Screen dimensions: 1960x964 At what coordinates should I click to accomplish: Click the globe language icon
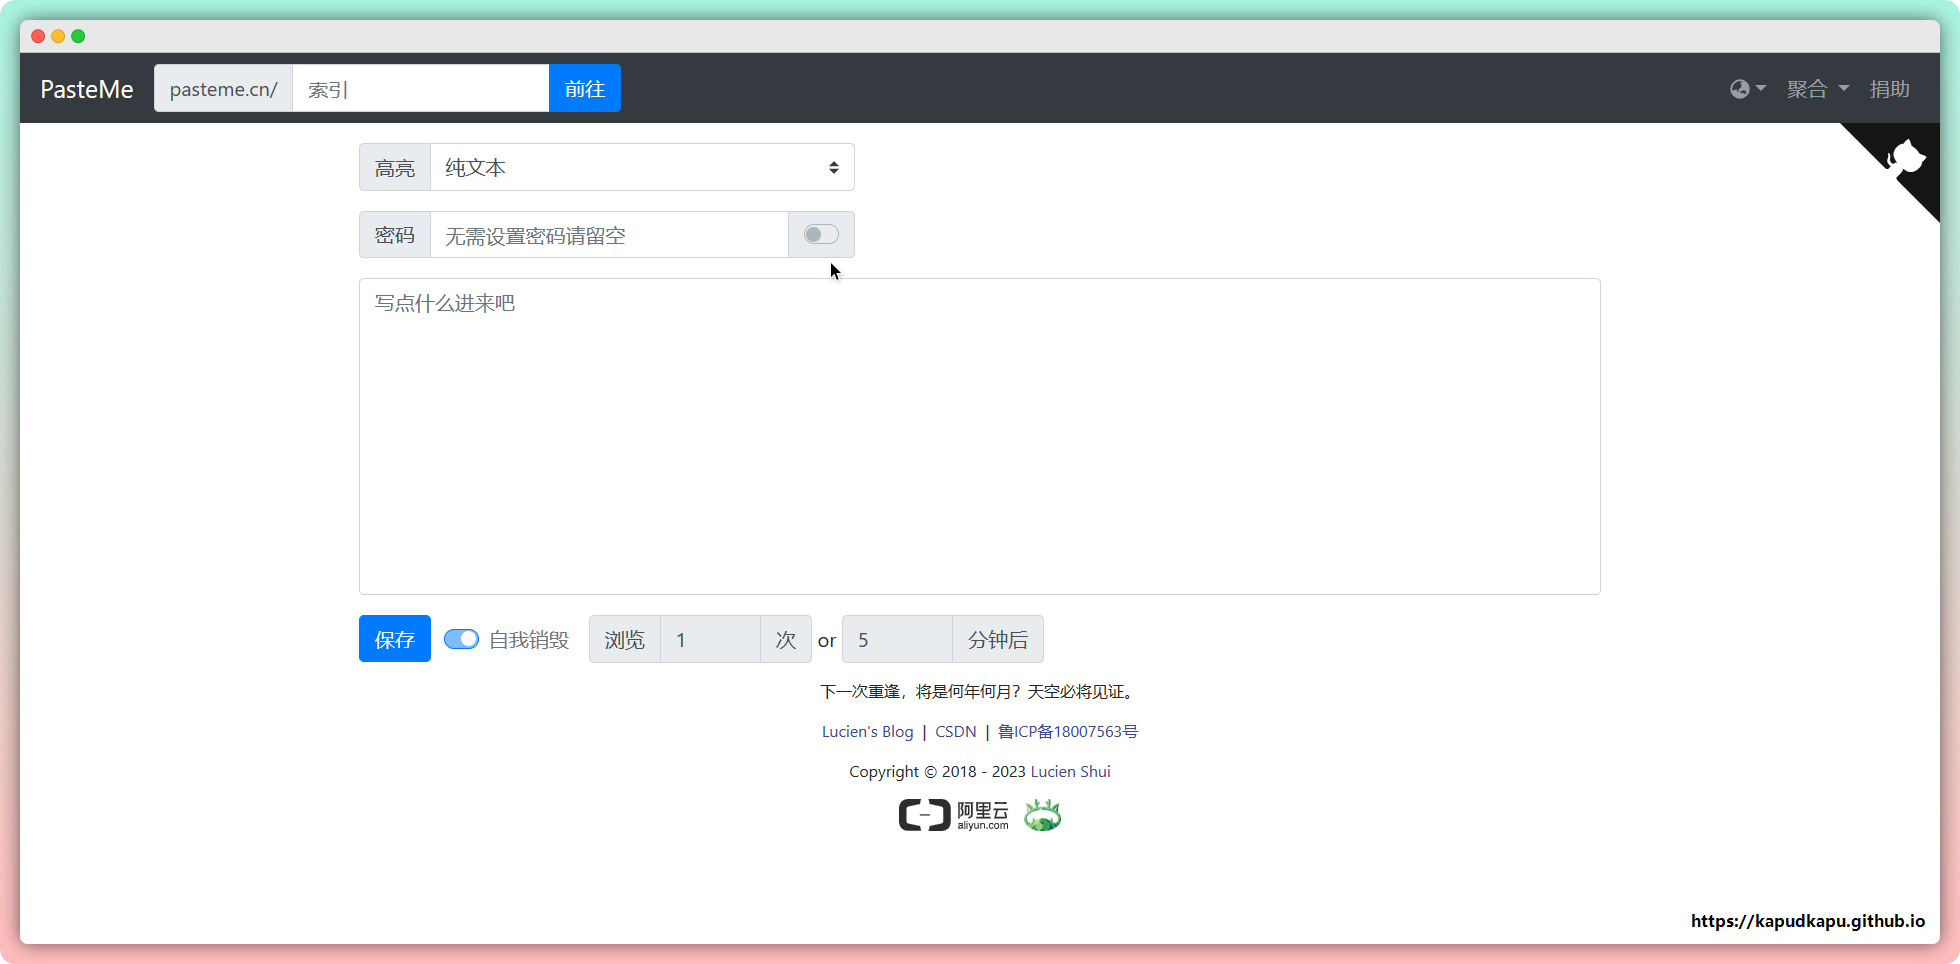click(1740, 89)
